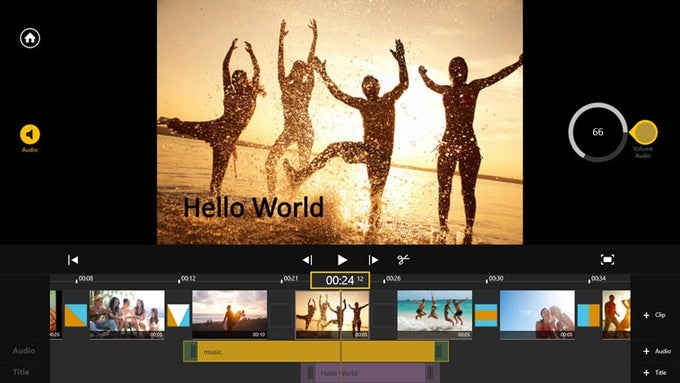Go to the home screen icon
The height and width of the screenshot is (383, 680).
[30, 38]
